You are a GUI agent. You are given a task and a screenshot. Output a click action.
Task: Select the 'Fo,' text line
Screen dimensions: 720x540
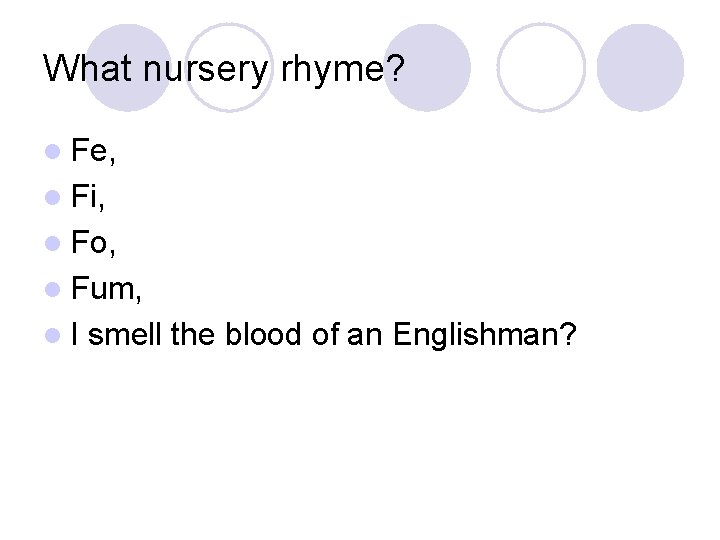[x=91, y=244]
